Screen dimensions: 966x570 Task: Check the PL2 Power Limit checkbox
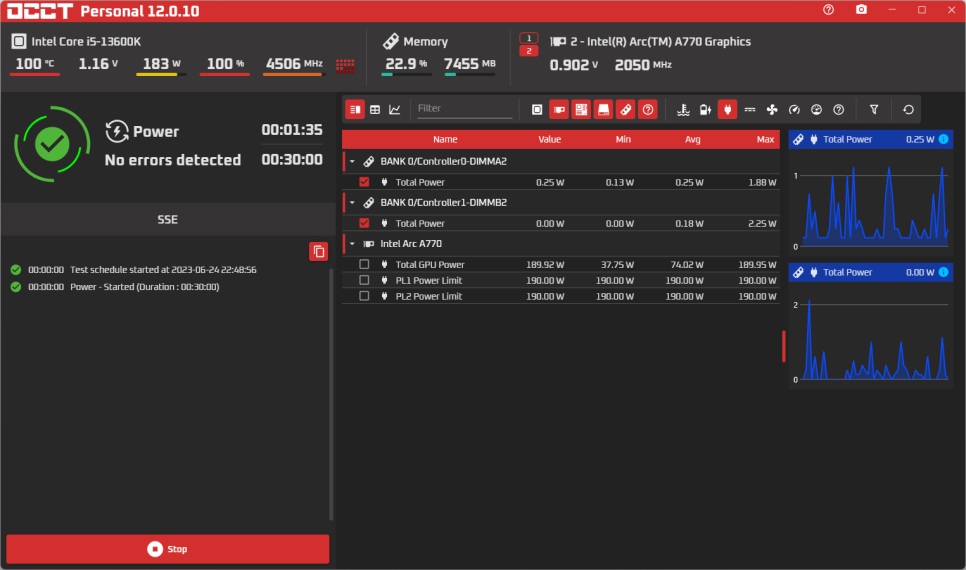point(364,296)
